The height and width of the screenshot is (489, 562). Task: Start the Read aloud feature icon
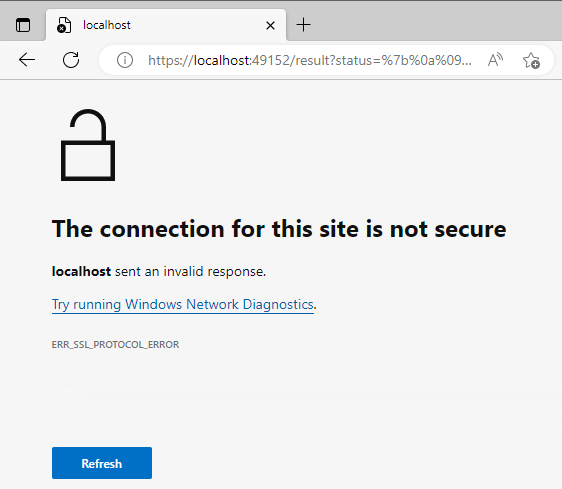click(495, 60)
